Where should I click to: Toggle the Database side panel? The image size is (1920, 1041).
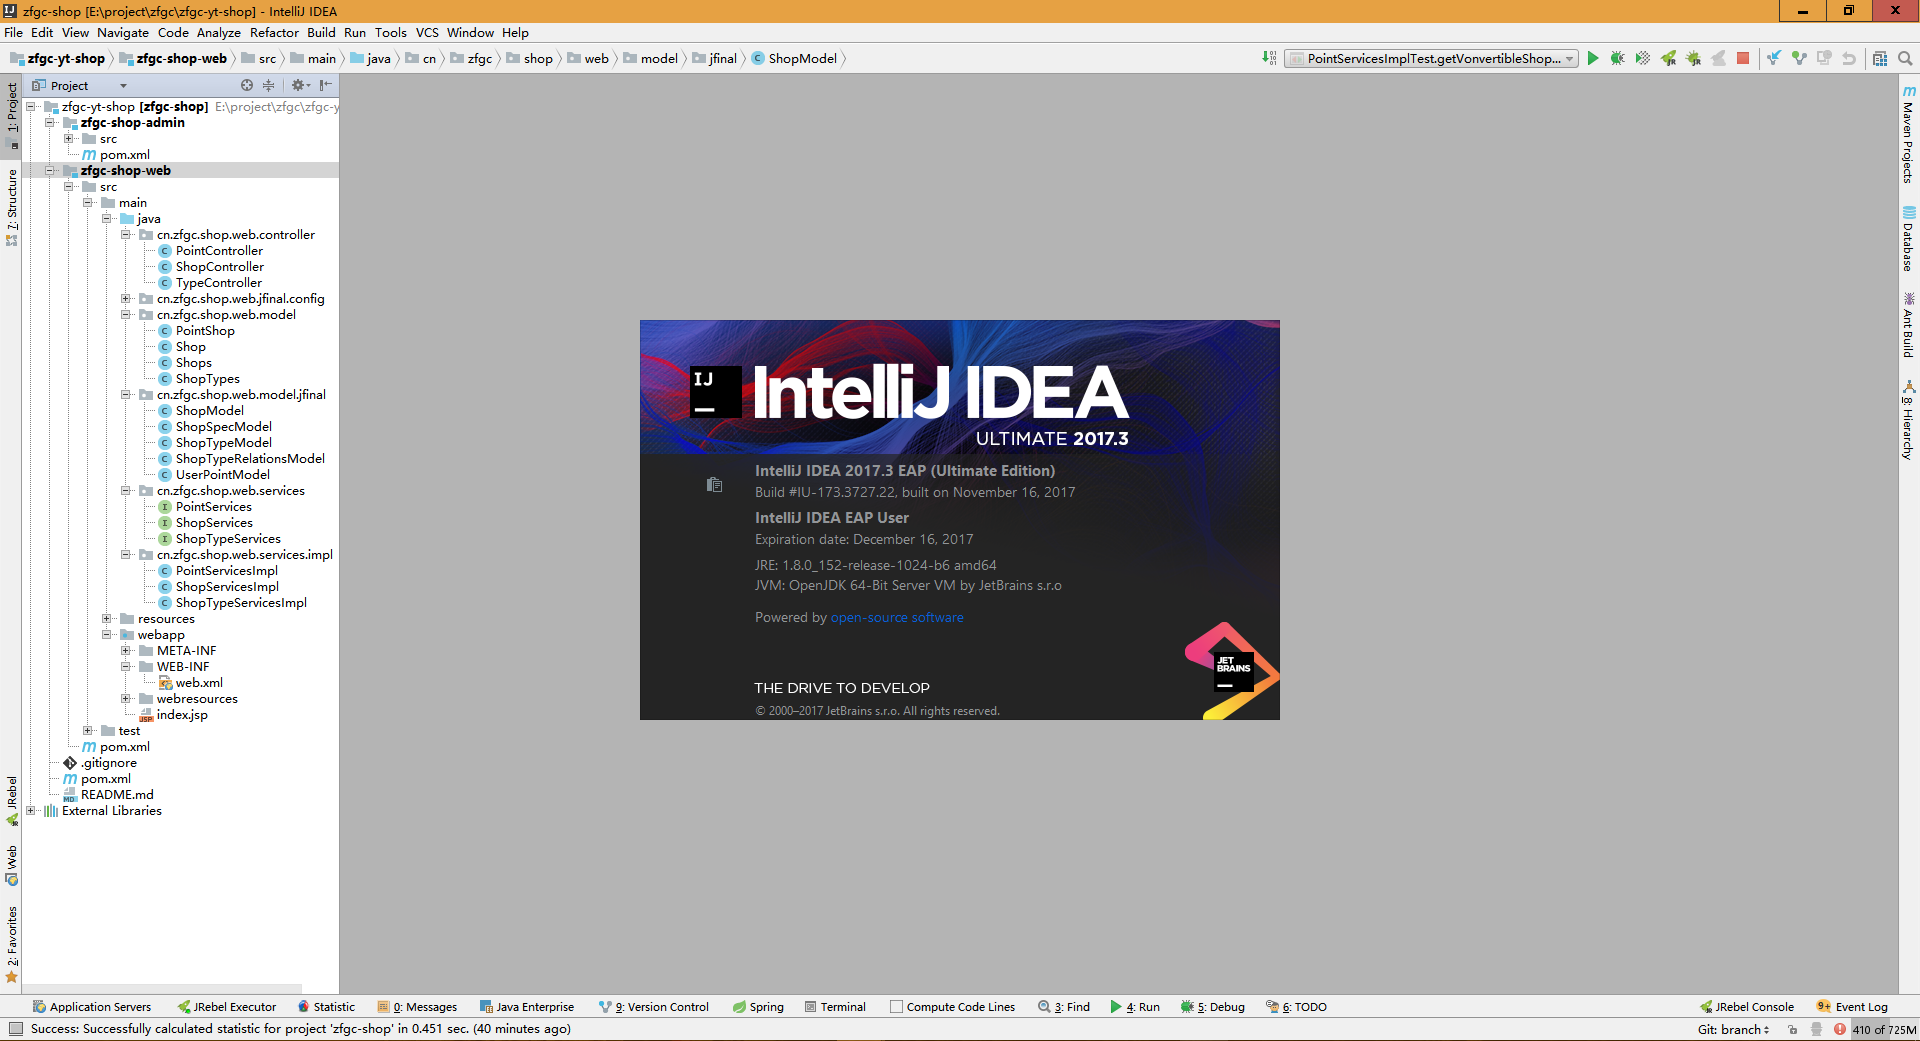1909,239
